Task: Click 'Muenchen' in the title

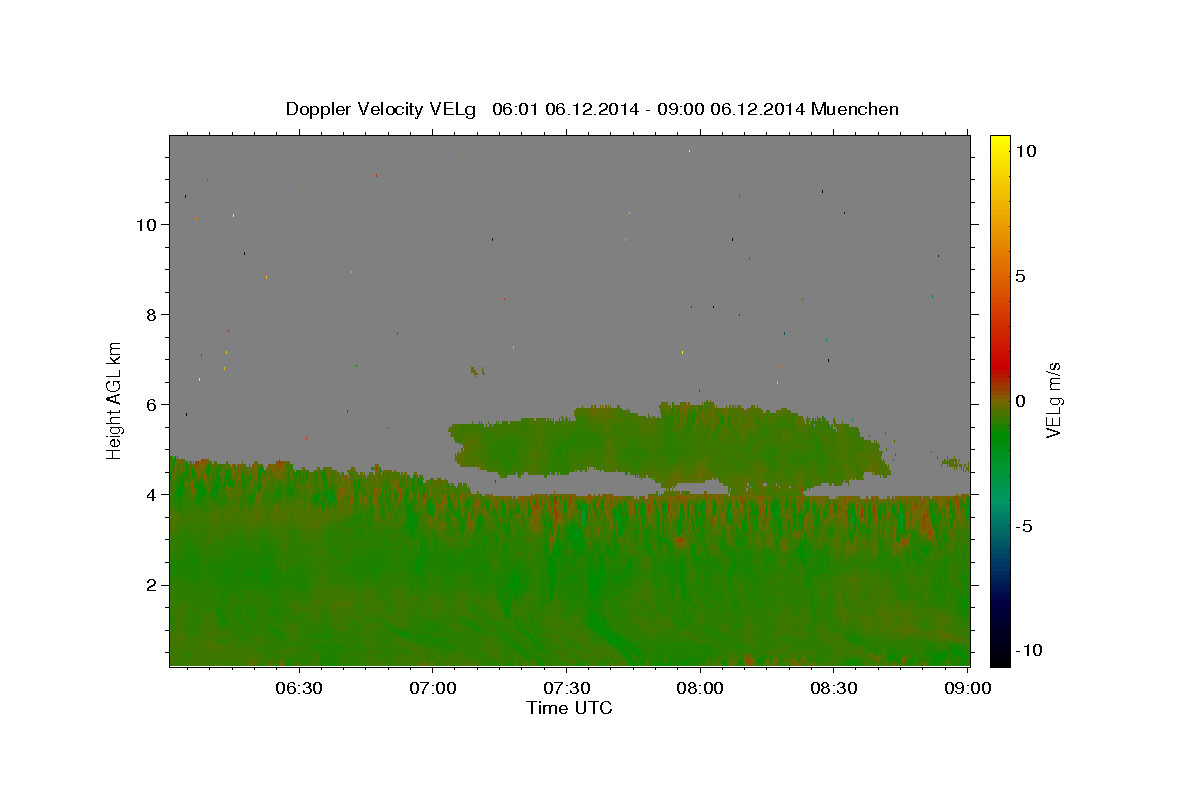Action: pos(855,109)
